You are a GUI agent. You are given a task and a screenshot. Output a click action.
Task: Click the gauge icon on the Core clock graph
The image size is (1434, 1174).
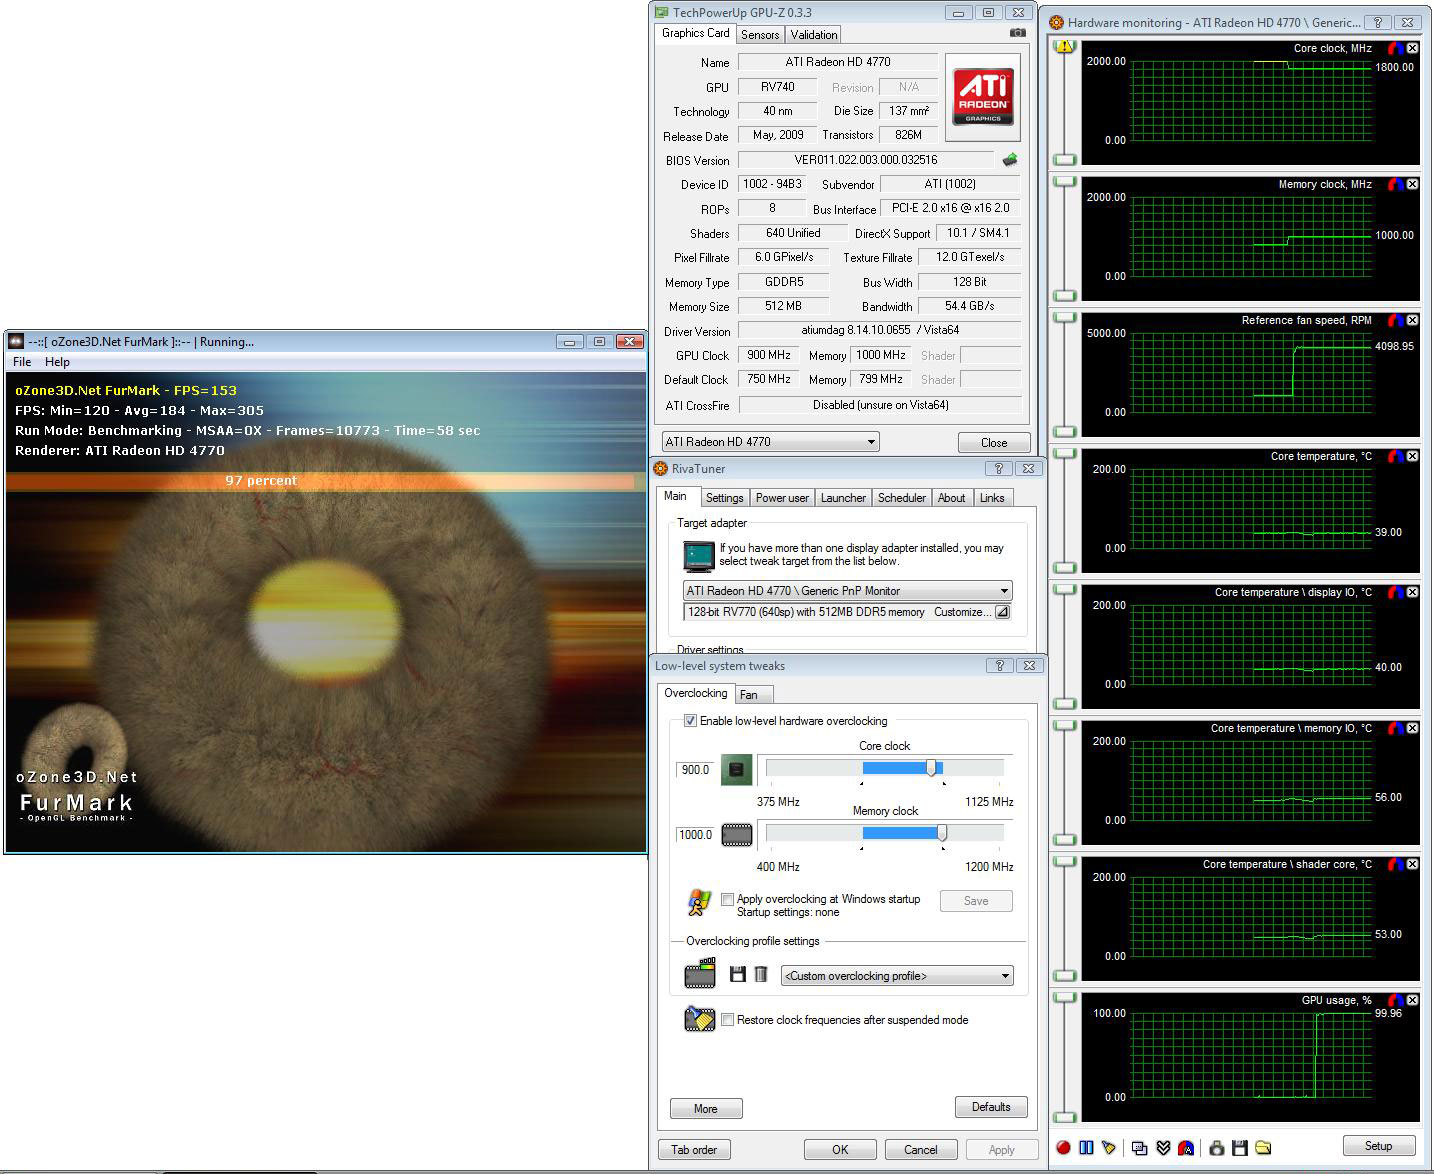click(x=1396, y=48)
